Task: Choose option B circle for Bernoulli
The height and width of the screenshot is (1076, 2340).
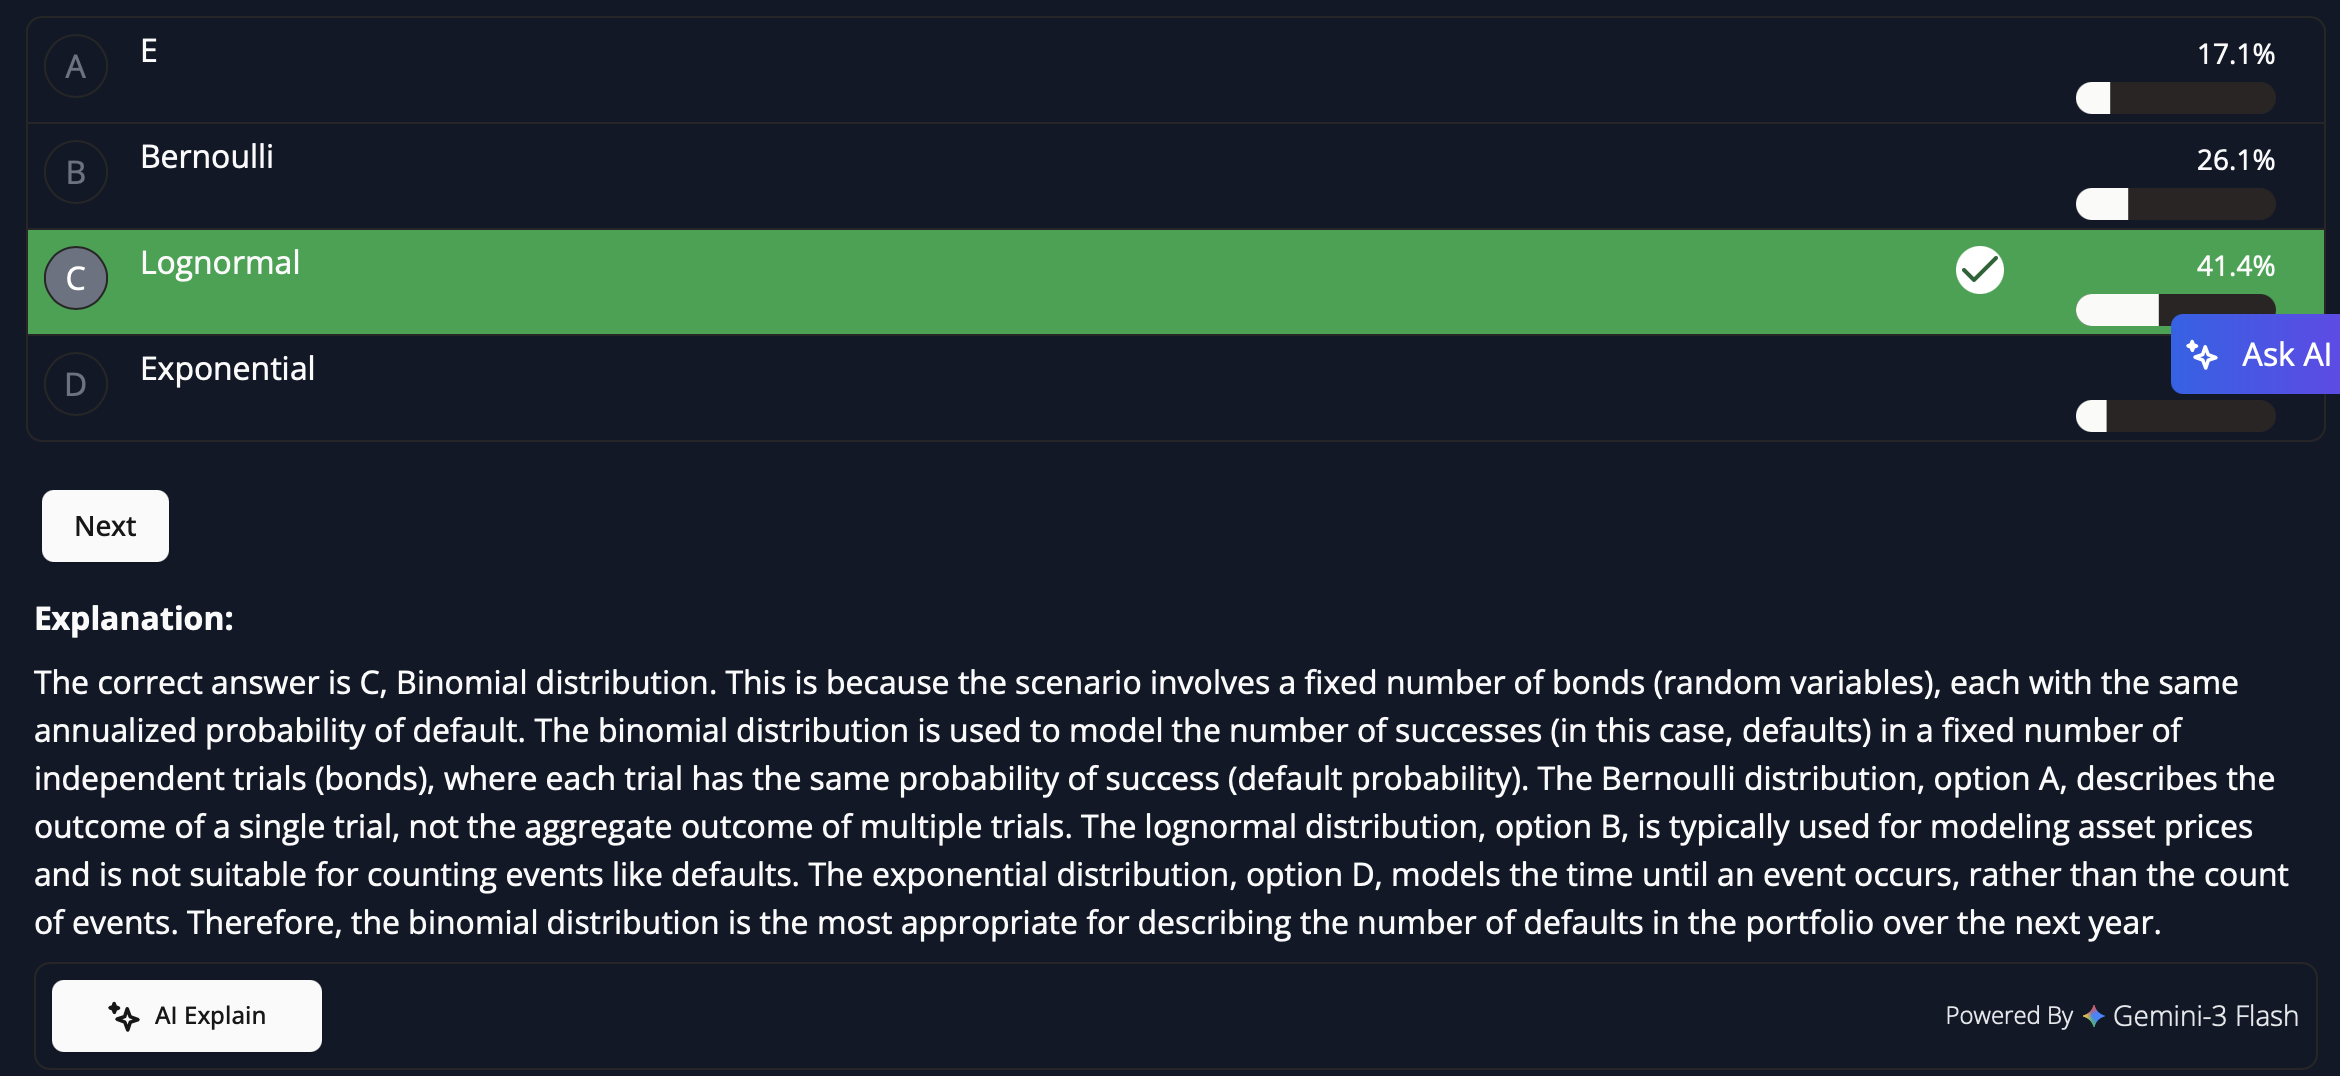Action: (x=76, y=173)
